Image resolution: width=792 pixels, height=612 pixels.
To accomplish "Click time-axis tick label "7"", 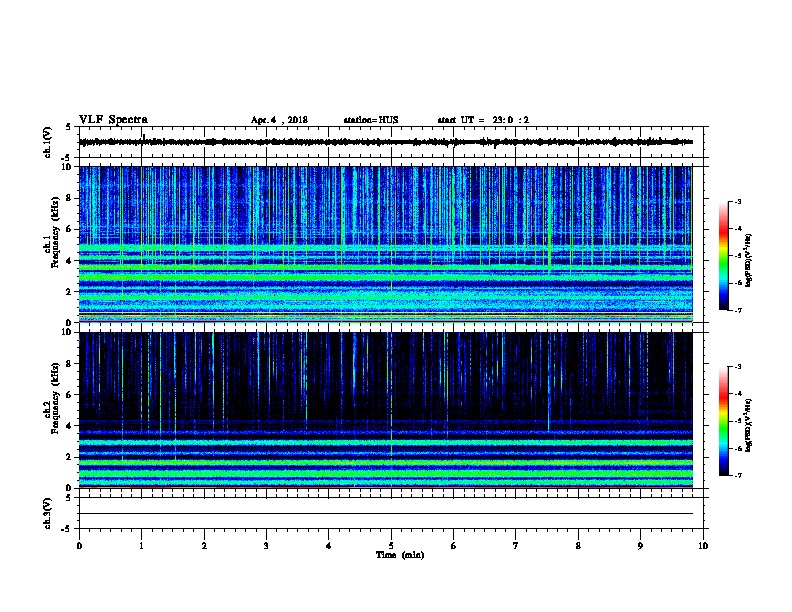I will point(516,546).
